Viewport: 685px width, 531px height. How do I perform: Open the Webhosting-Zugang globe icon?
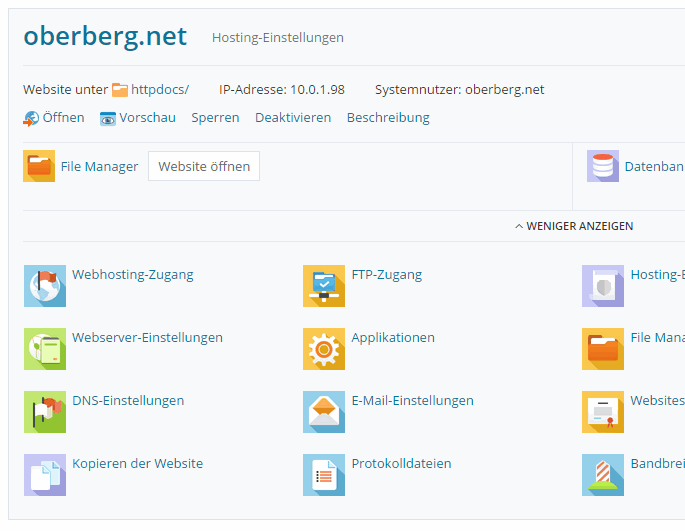coord(44,286)
